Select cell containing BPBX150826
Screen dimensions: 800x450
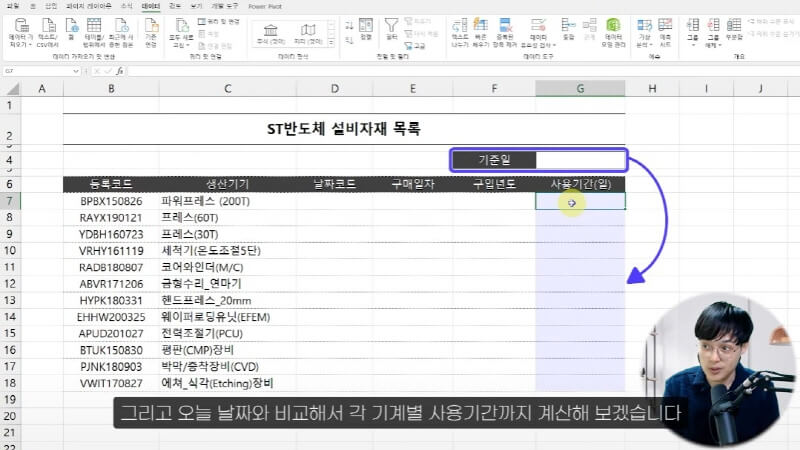coord(111,201)
